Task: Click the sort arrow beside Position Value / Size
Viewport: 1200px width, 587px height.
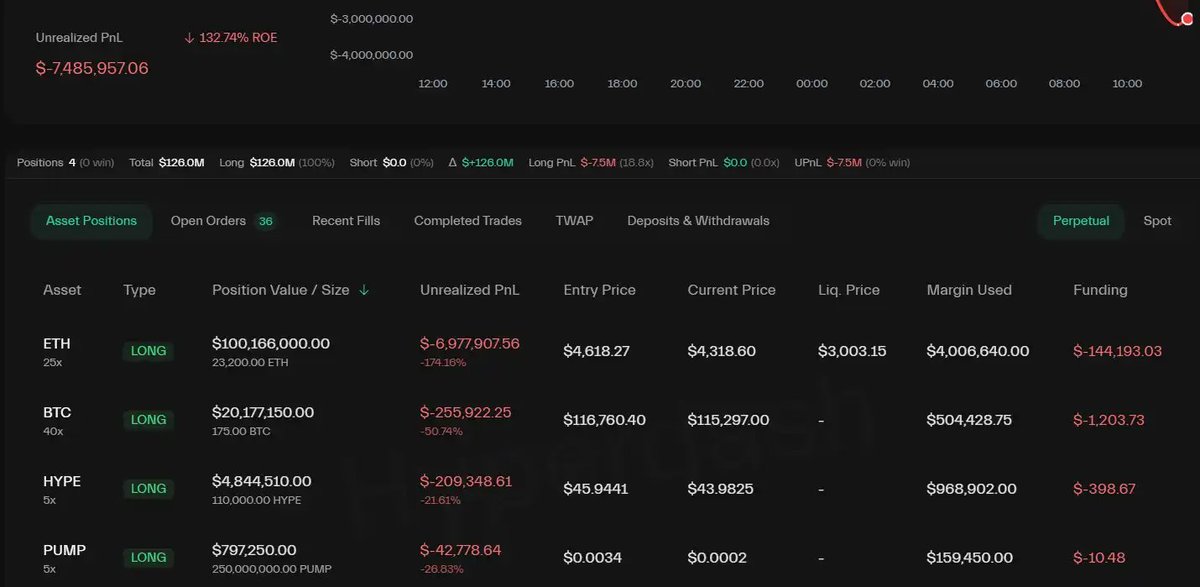Action: point(364,290)
